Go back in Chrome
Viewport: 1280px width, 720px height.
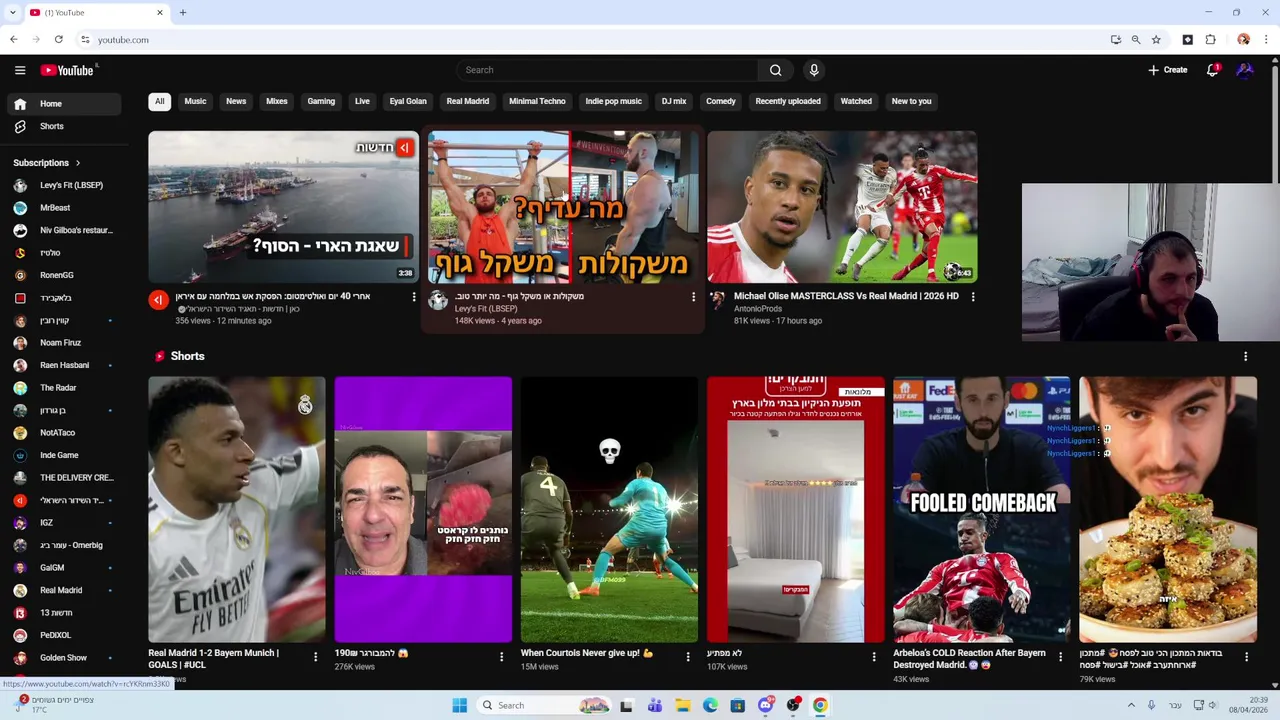click(x=14, y=40)
